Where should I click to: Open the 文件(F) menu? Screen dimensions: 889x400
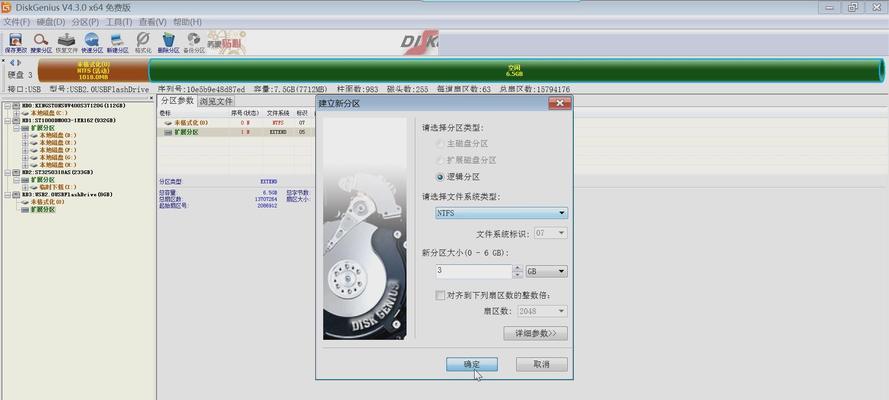tap(16, 22)
